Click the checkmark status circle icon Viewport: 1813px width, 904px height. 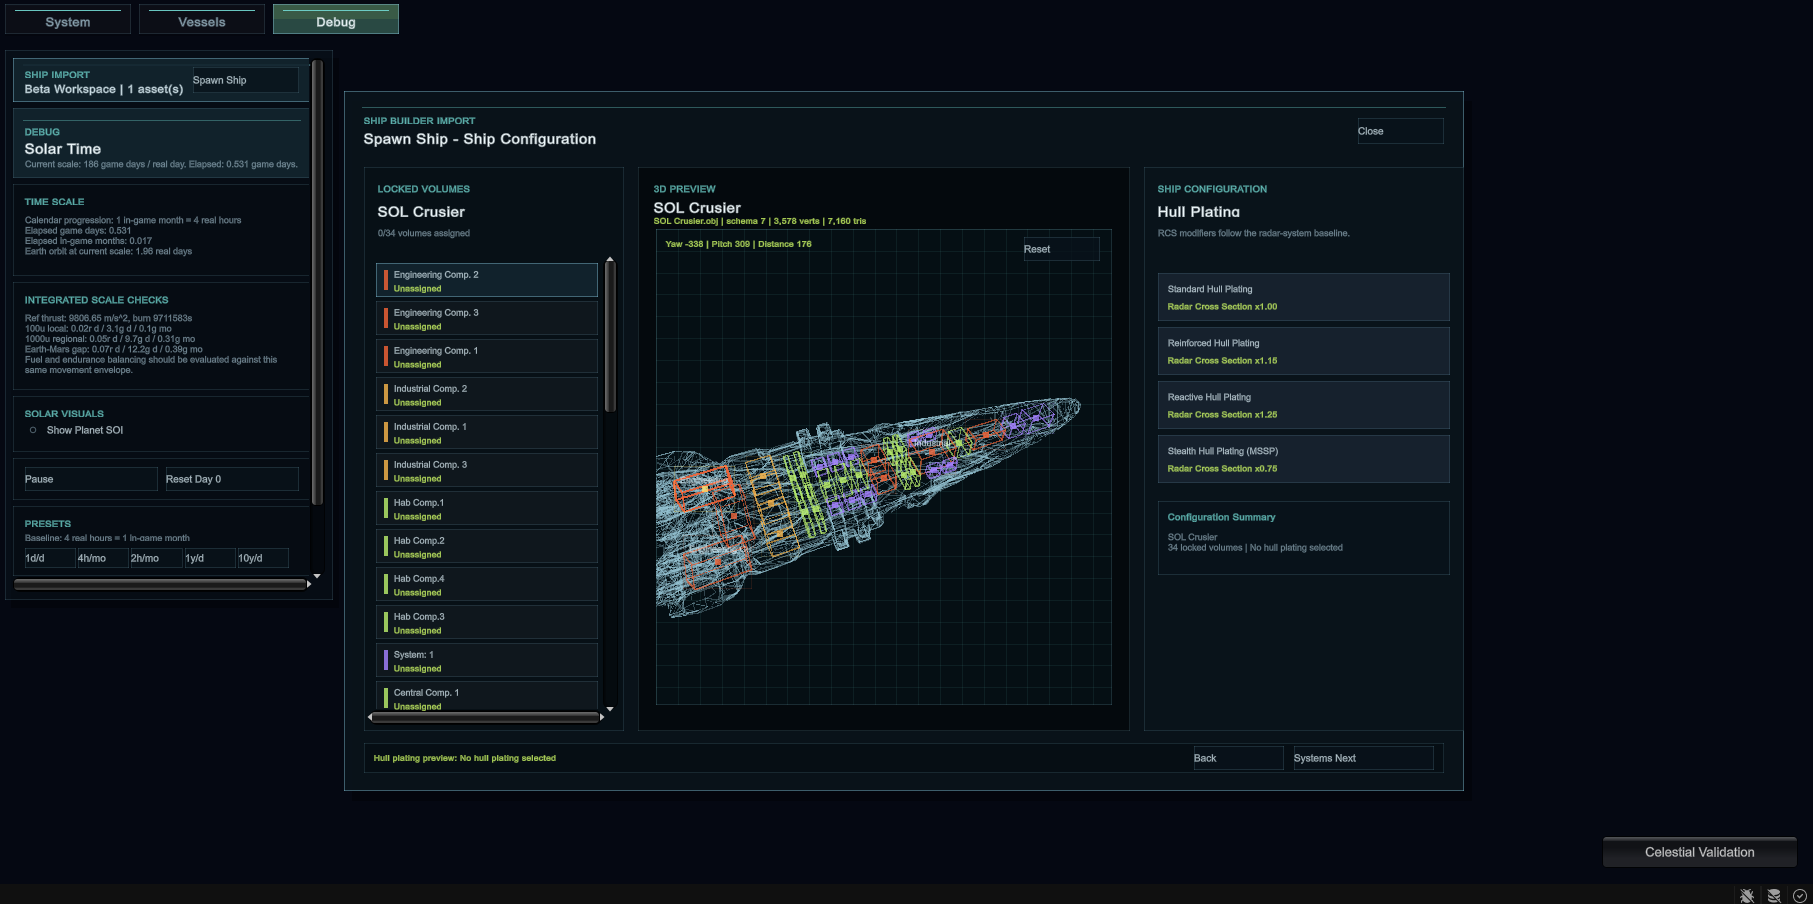(x=1800, y=896)
